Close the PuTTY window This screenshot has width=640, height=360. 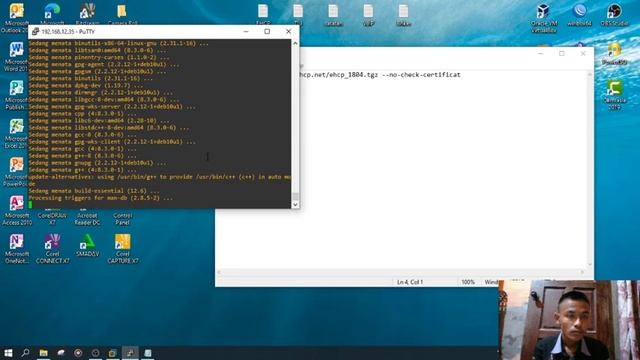click(289, 31)
